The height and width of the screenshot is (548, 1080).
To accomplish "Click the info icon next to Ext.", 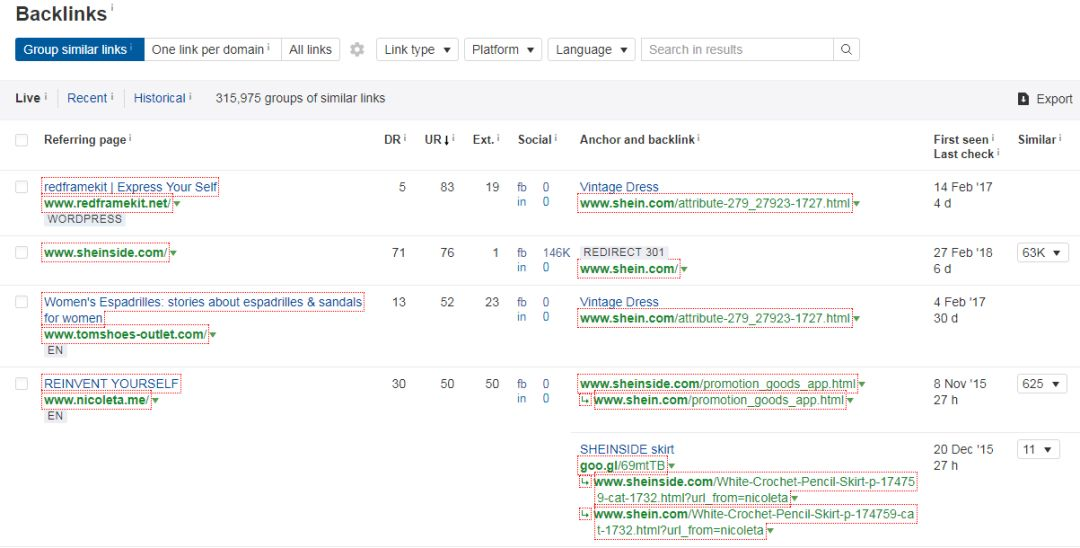I will (498, 138).
